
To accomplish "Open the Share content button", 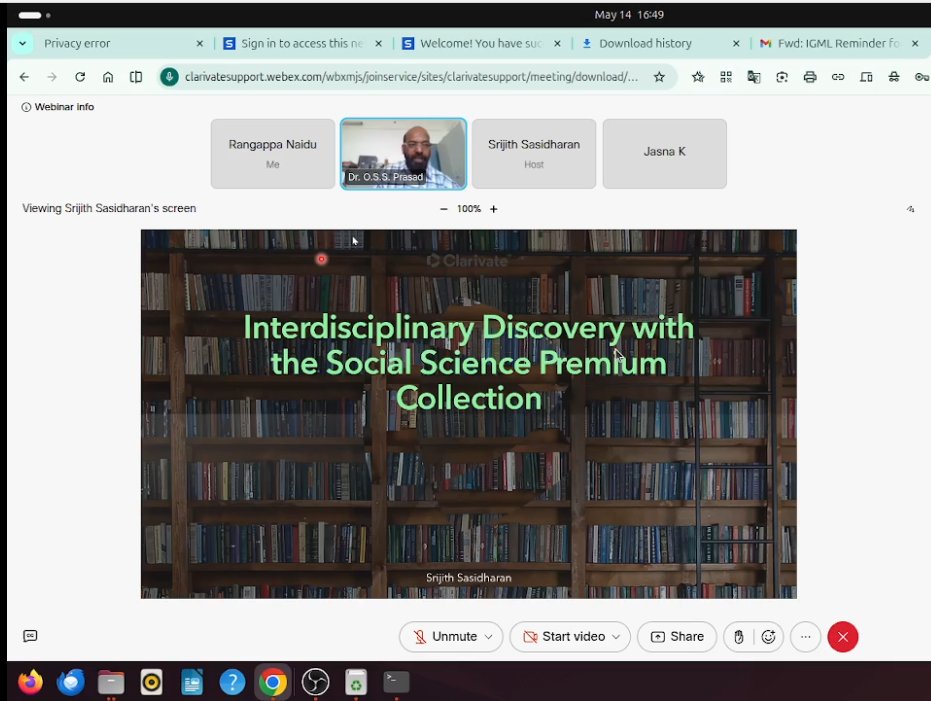I will 677,636.
